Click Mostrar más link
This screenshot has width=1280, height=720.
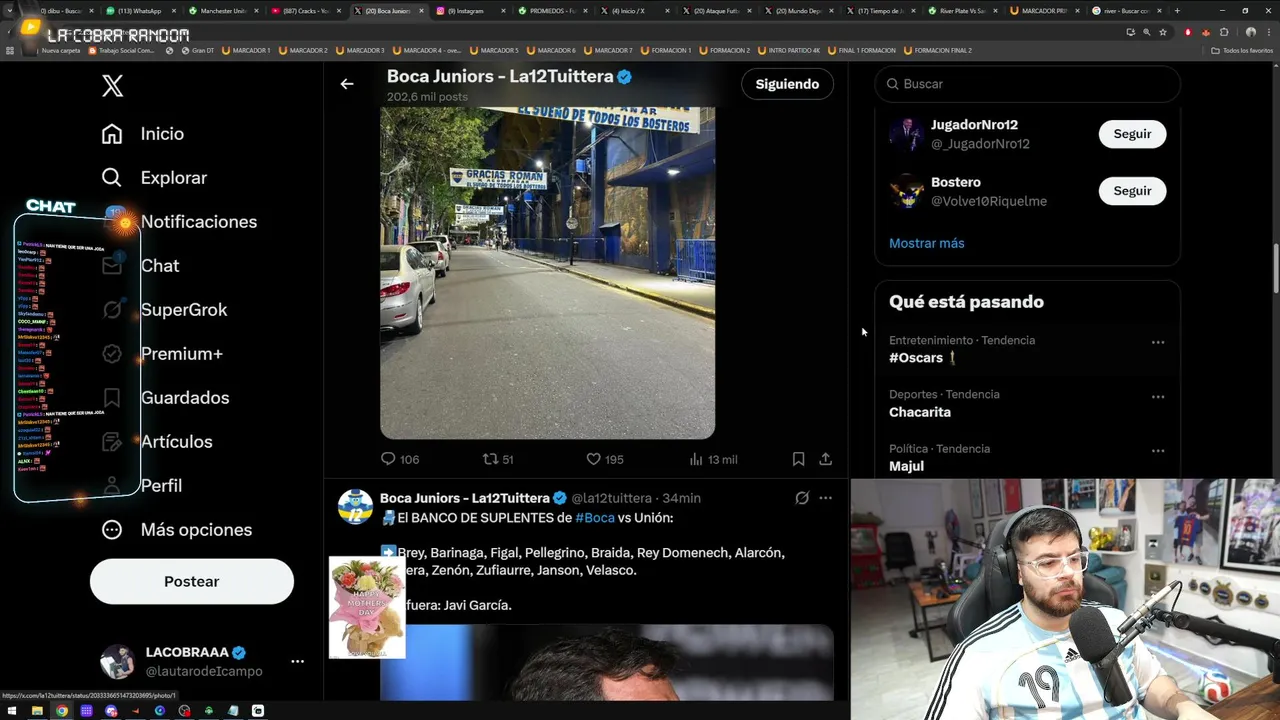pyautogui.click(x=927, y=243)
